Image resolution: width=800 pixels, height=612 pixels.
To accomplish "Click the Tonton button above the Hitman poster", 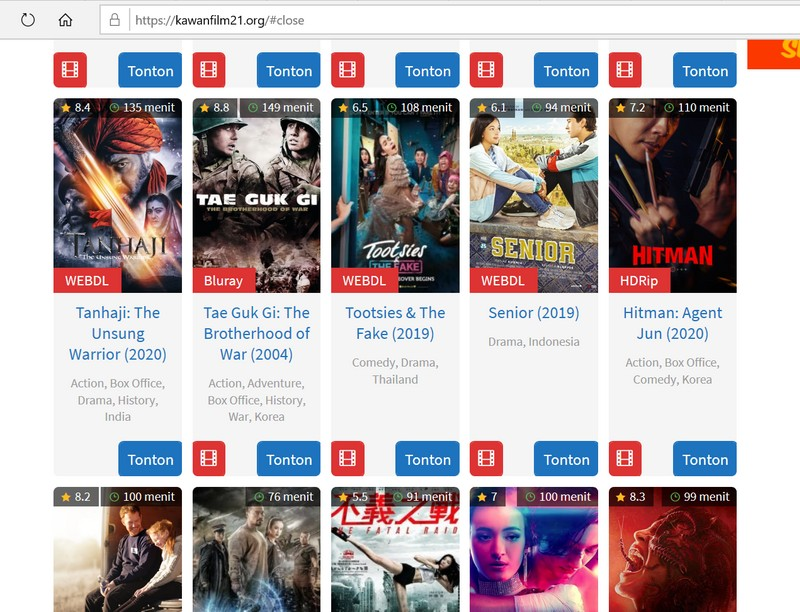I will (705, 70).
